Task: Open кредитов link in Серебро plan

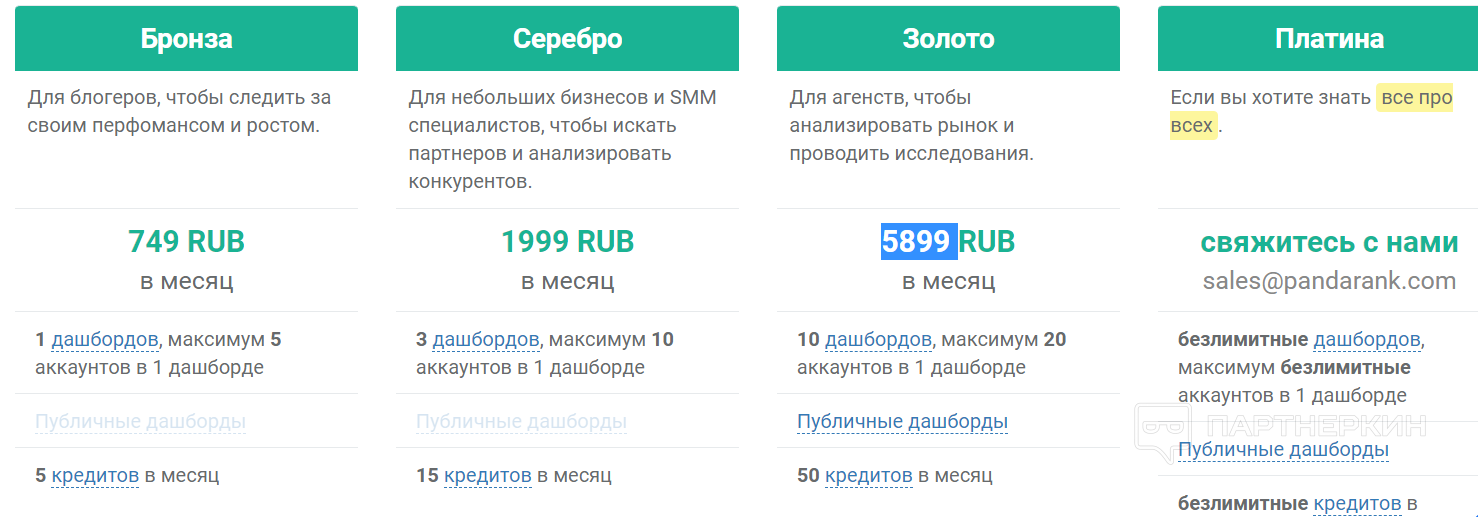Action: [x=488, y=476]
